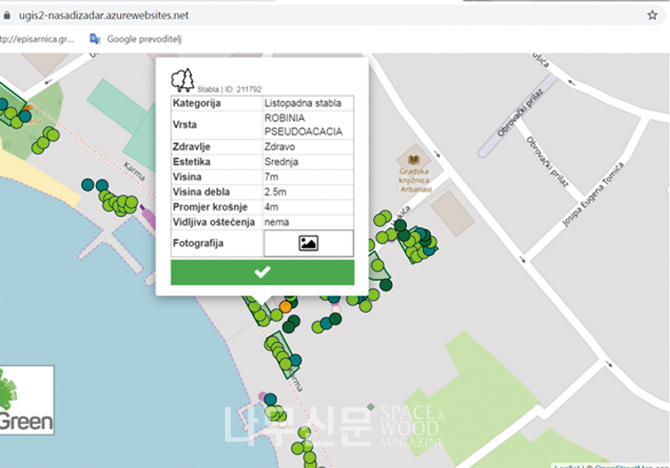Select the Srednja aesthetics value cell
The width and height of the screenshot is (670, 468).
point(308,161)
